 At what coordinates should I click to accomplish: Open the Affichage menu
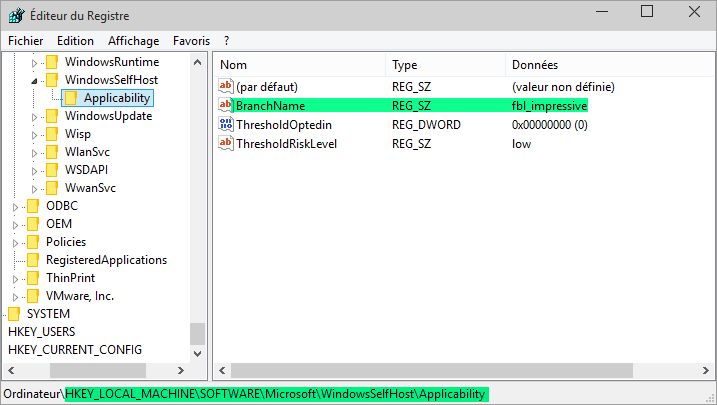(x=133, y=41)
